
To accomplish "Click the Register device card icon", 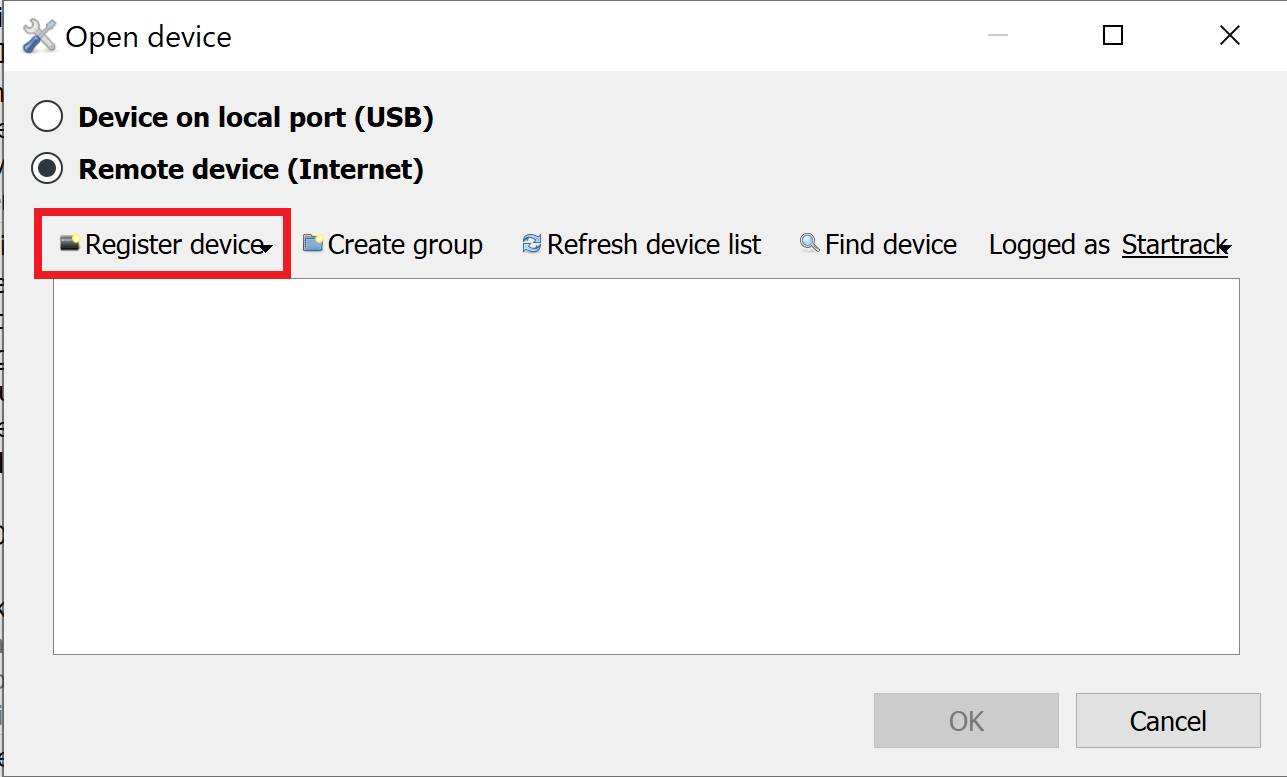I will 70,243.
